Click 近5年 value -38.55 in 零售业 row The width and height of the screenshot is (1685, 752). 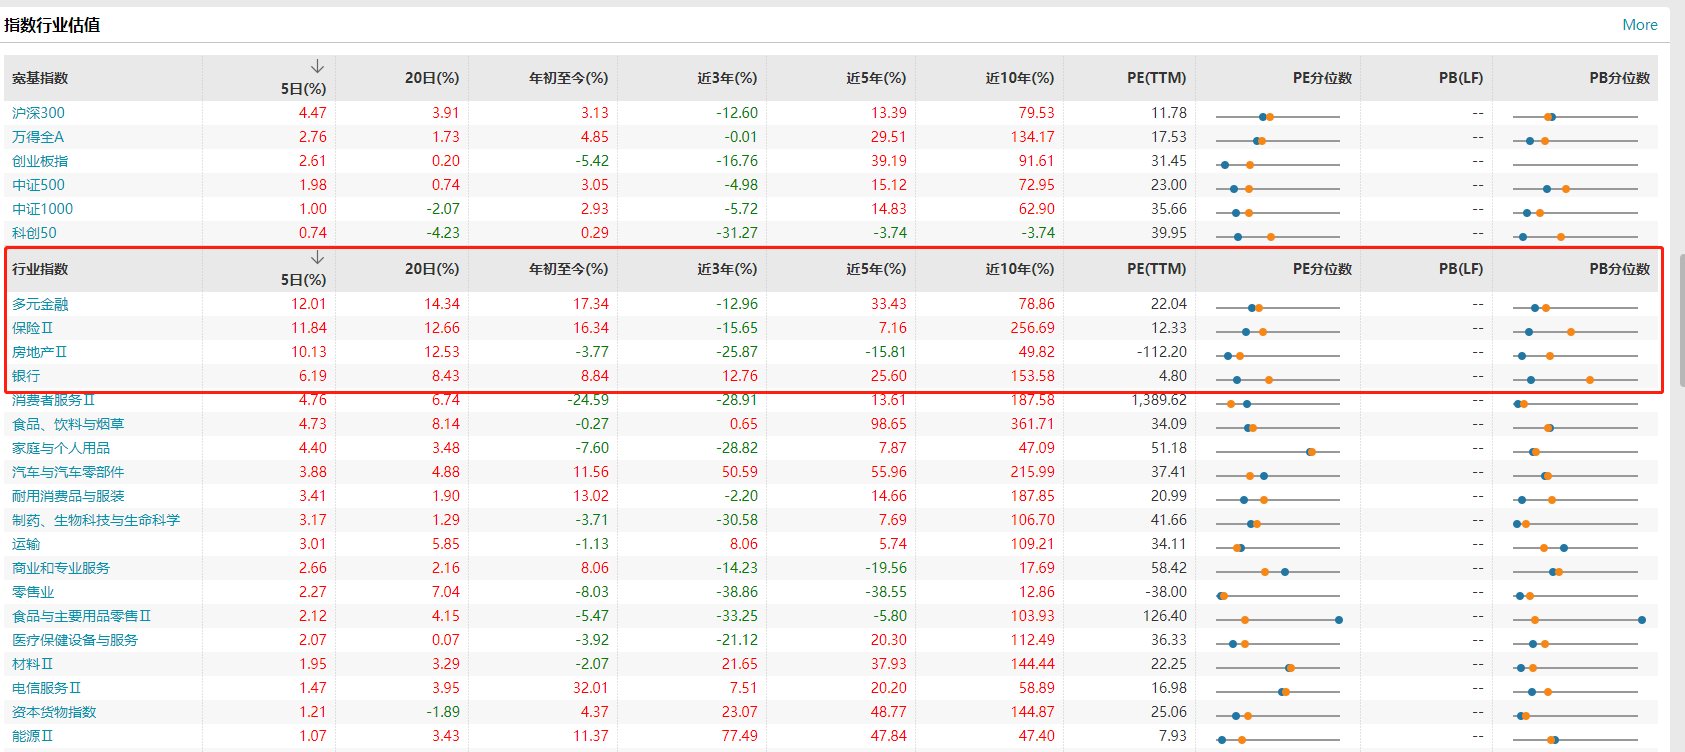pos(886,592)
